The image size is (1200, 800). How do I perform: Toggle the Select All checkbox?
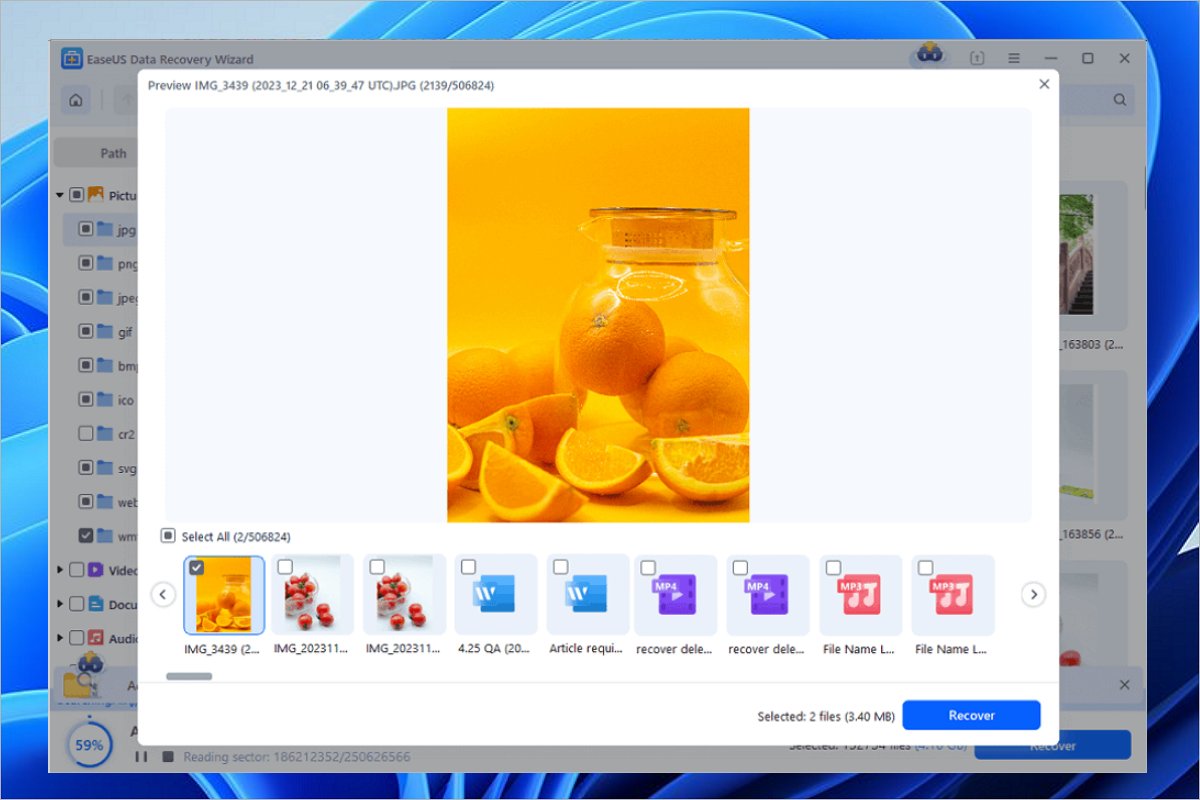tap(168, 537)
